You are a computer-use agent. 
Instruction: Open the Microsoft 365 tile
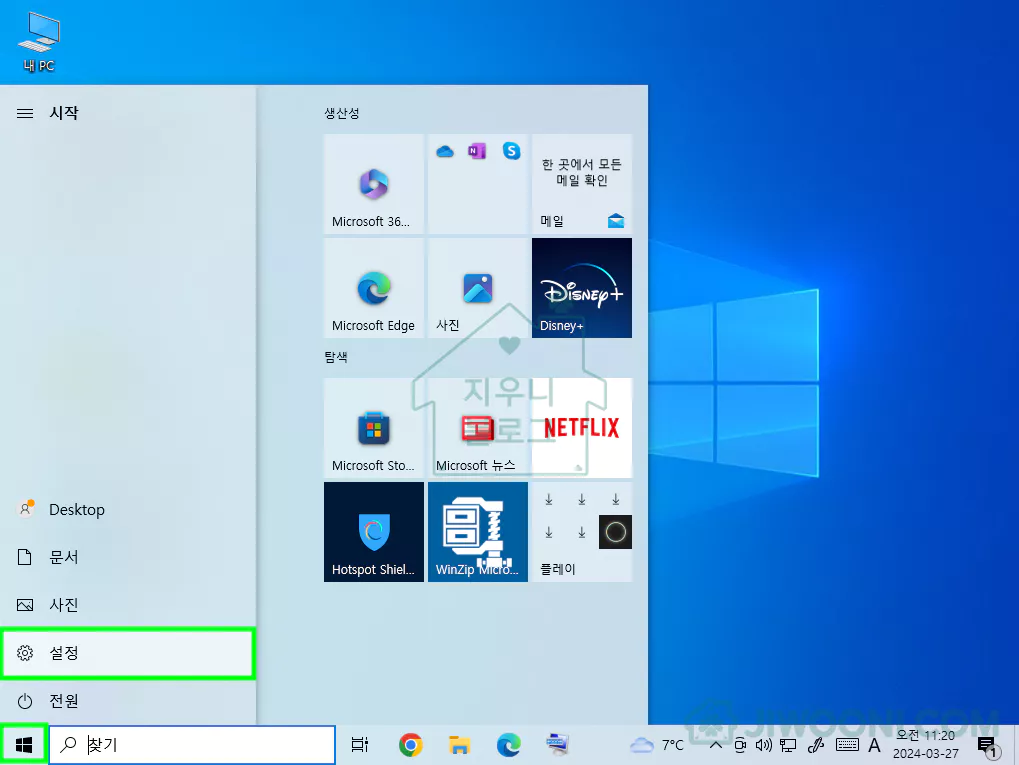click(x=373, y=184)
